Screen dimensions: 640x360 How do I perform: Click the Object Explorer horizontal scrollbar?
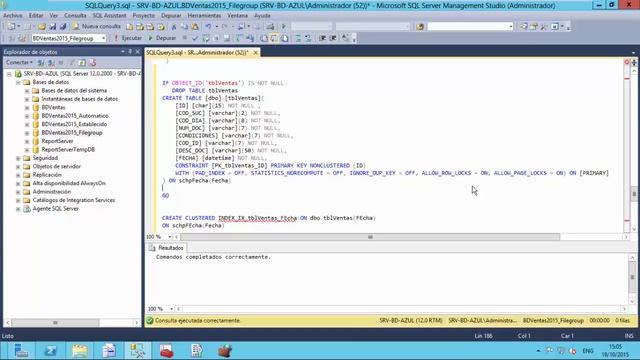pyautogui.click(x=55, y=322)
